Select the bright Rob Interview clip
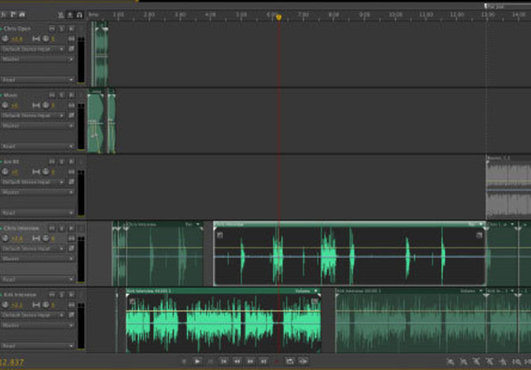Image resolution: width=531 pixels, height=370 pixels. 224,321
